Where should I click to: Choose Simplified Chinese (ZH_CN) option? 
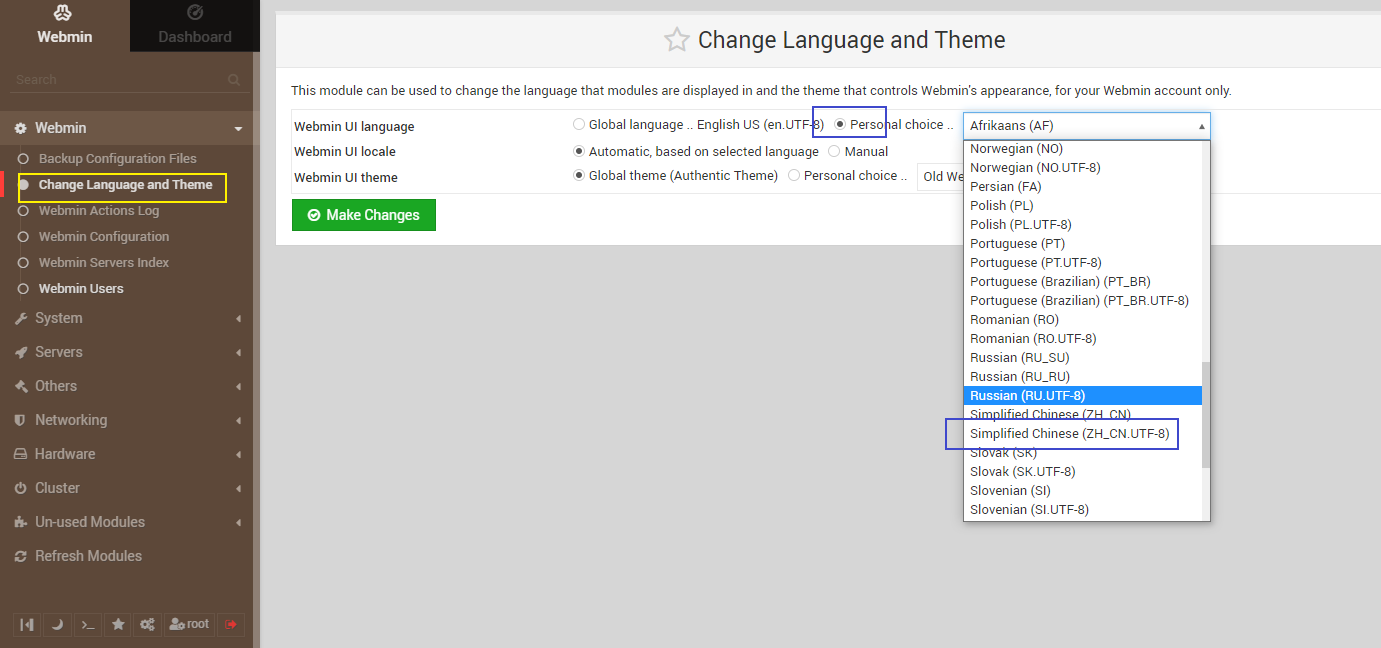(x=1083, y=415)
